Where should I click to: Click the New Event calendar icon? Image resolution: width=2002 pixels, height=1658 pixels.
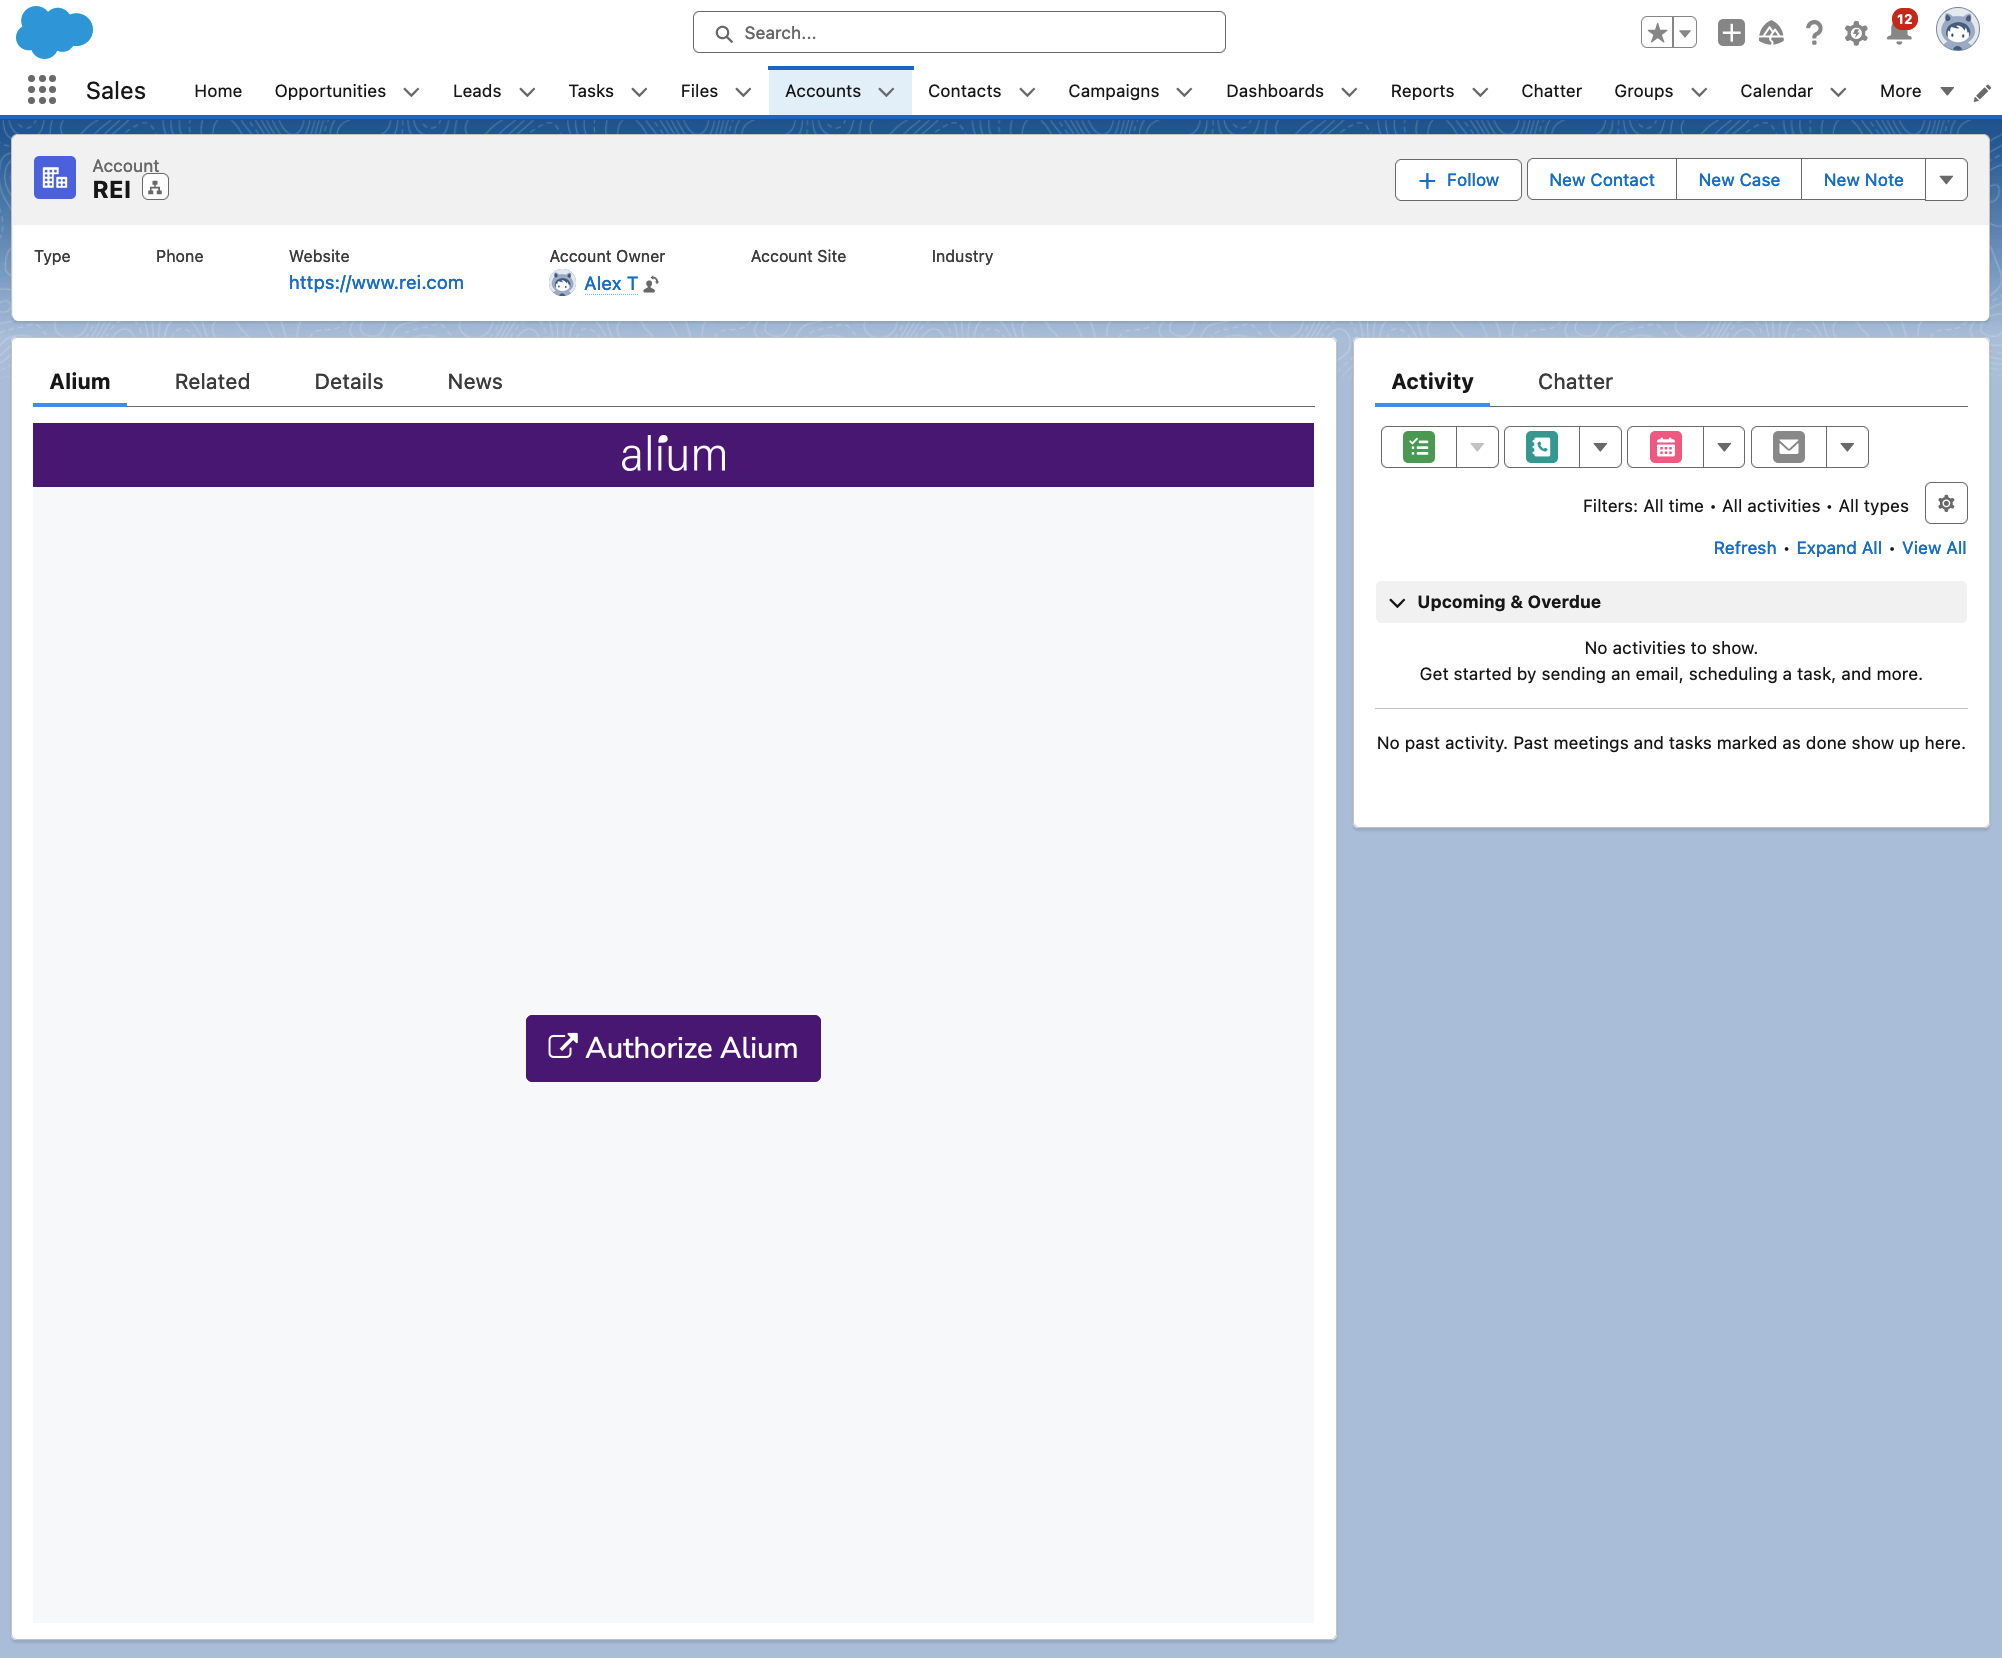click(1666, 447)
